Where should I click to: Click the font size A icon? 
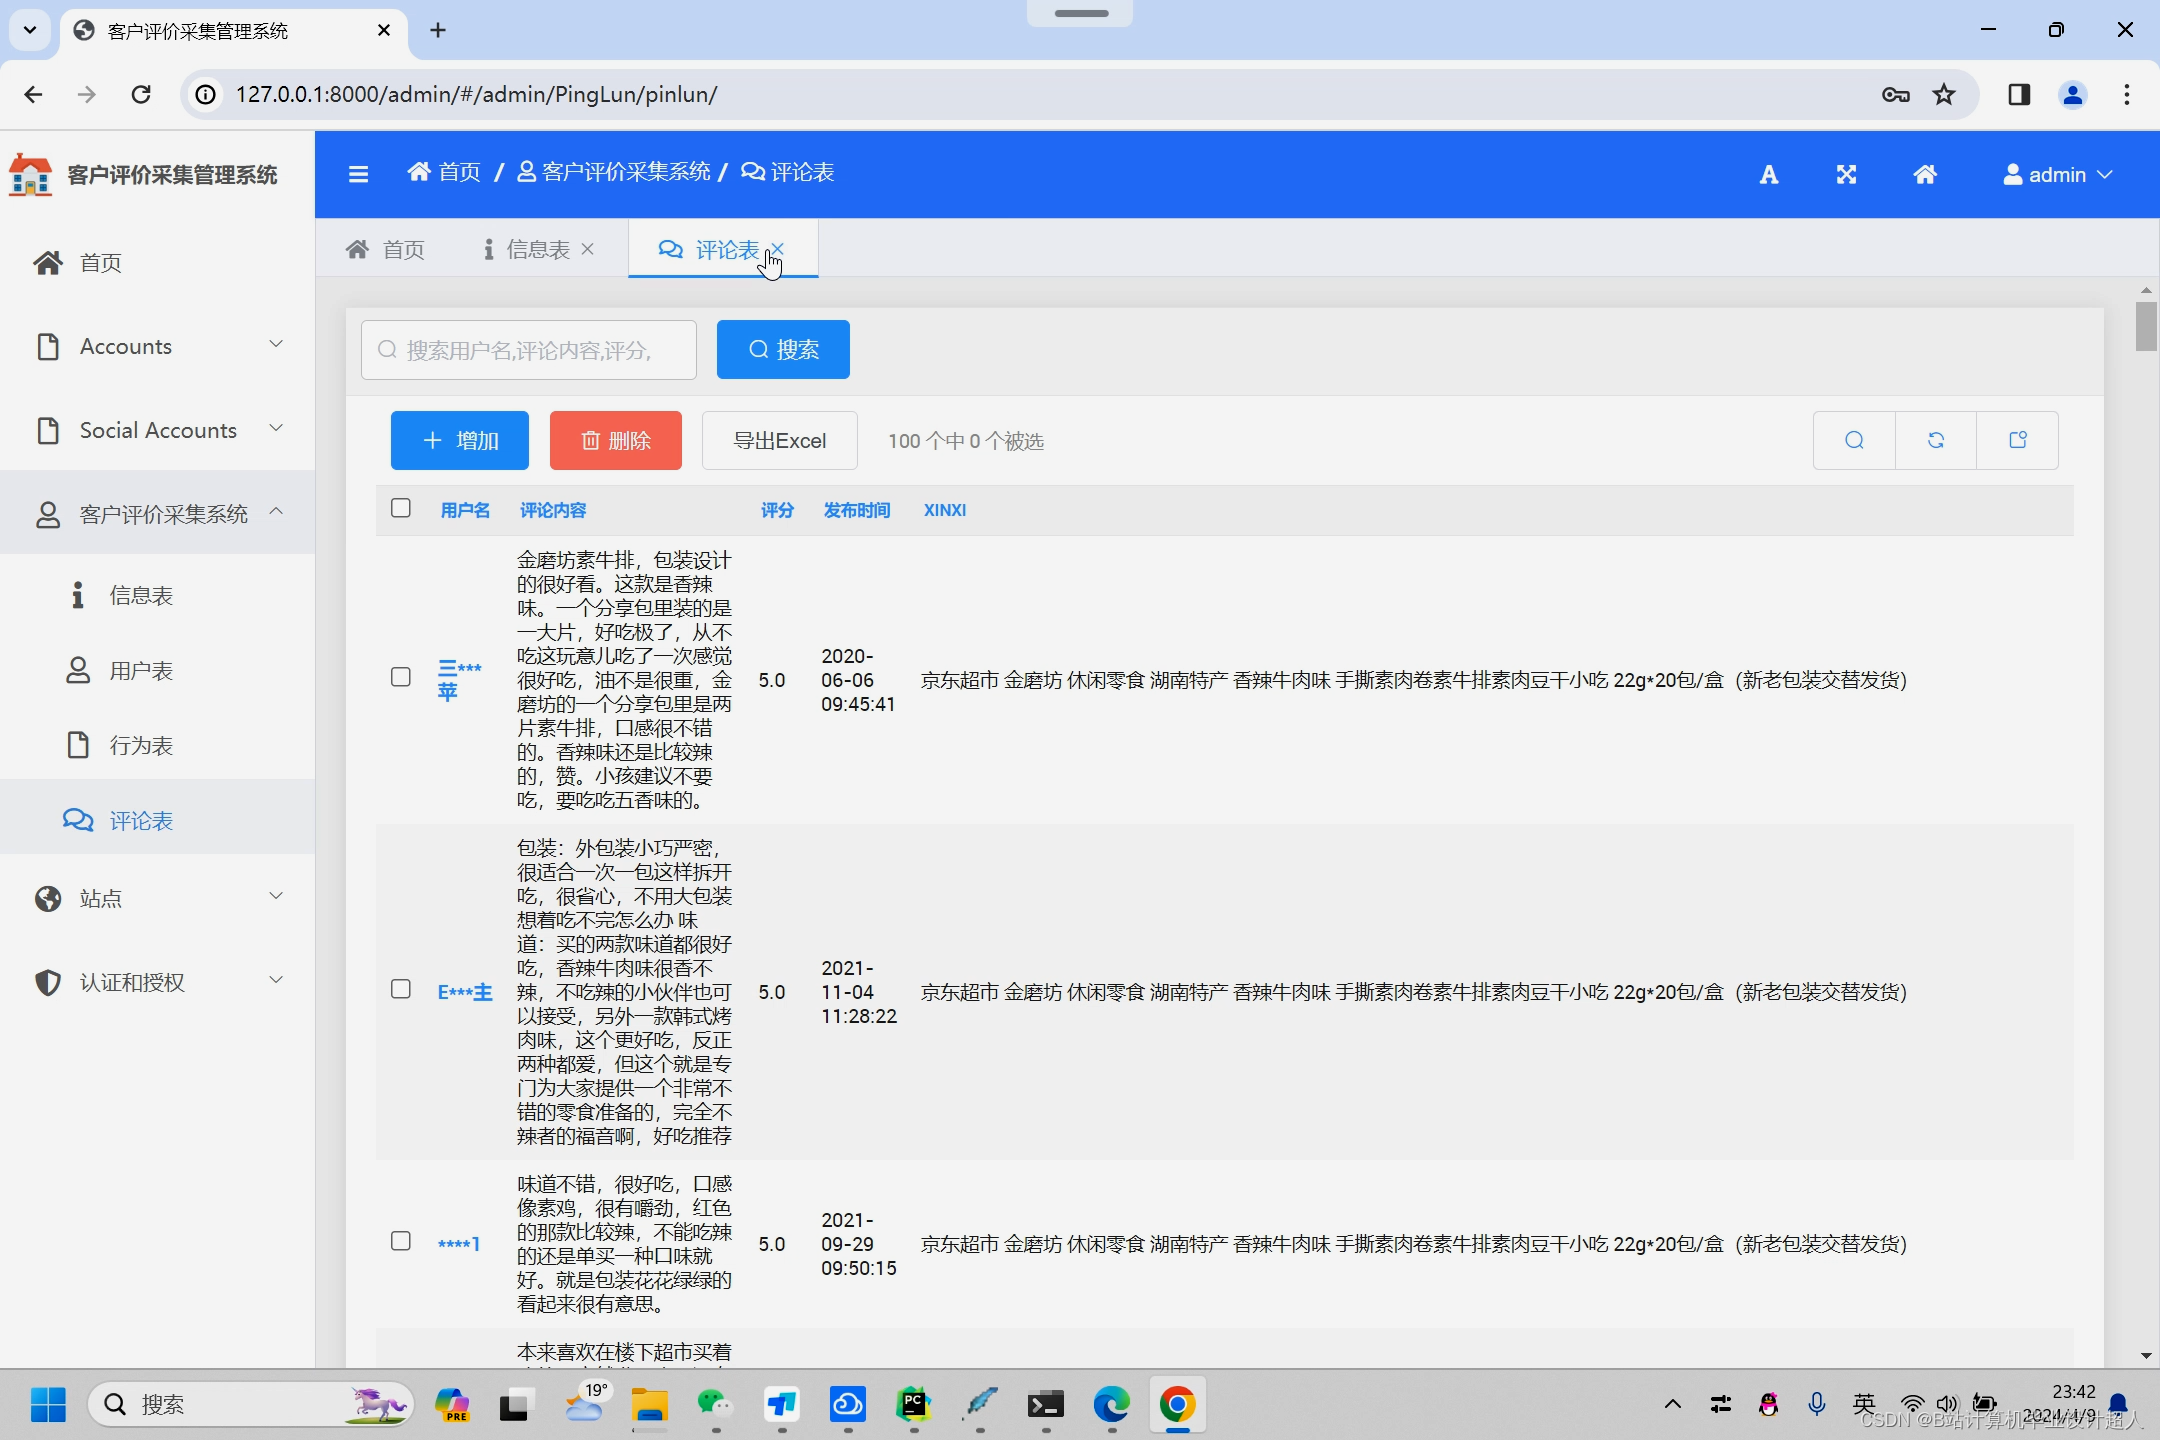[x=1768, y=175]
